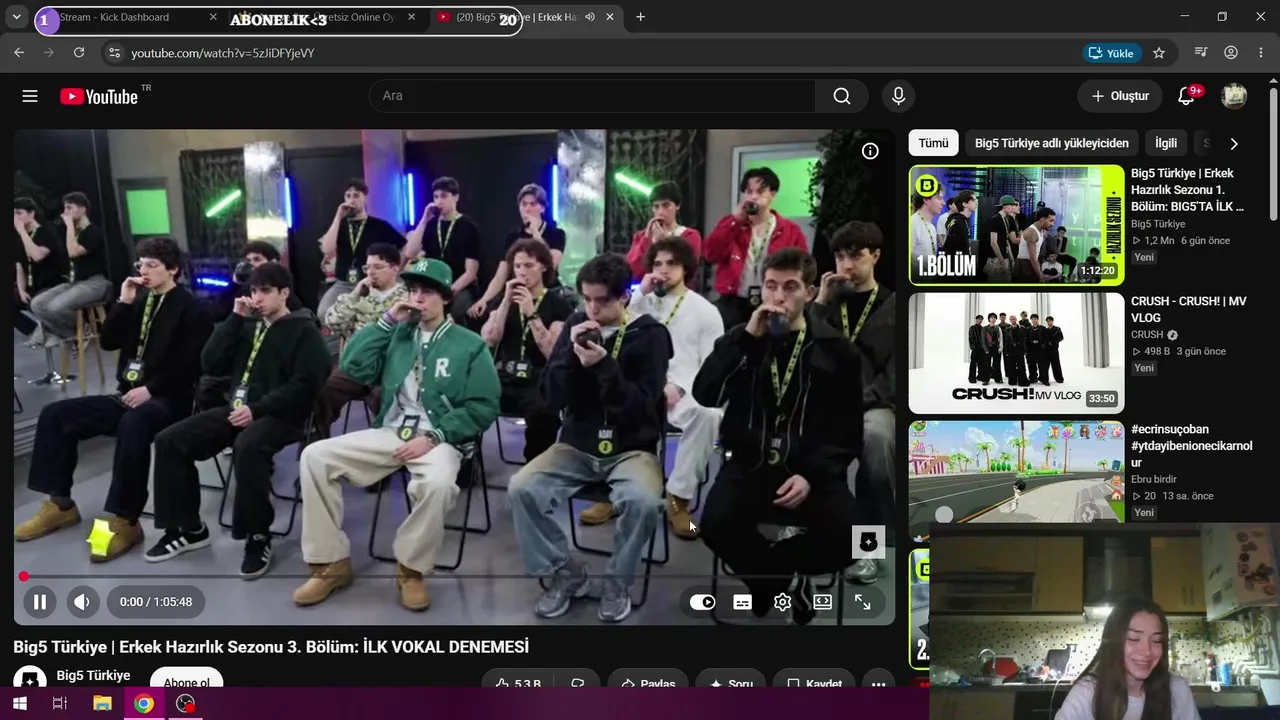The height and width of the screenshot is (720, 1280).
Task: Click the video title İLK VOKAL DENEMESİ
Action: click(x=446, y=647)
